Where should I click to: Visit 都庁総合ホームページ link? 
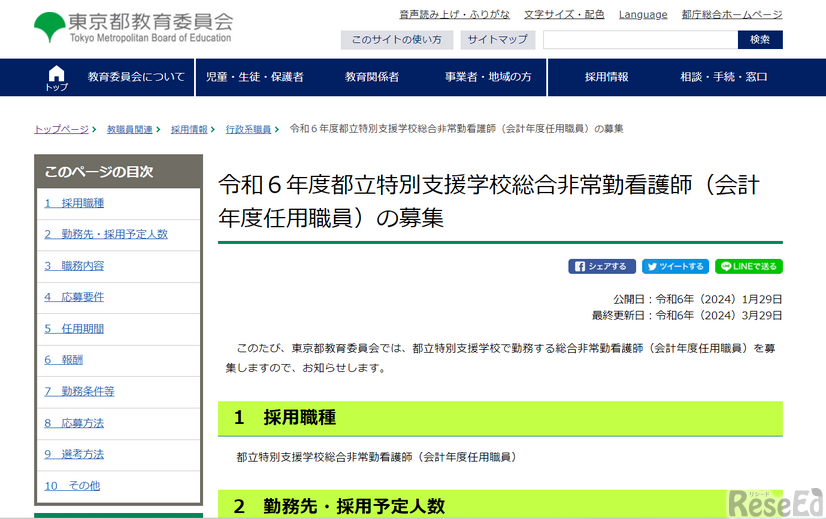tap(732, 15)
